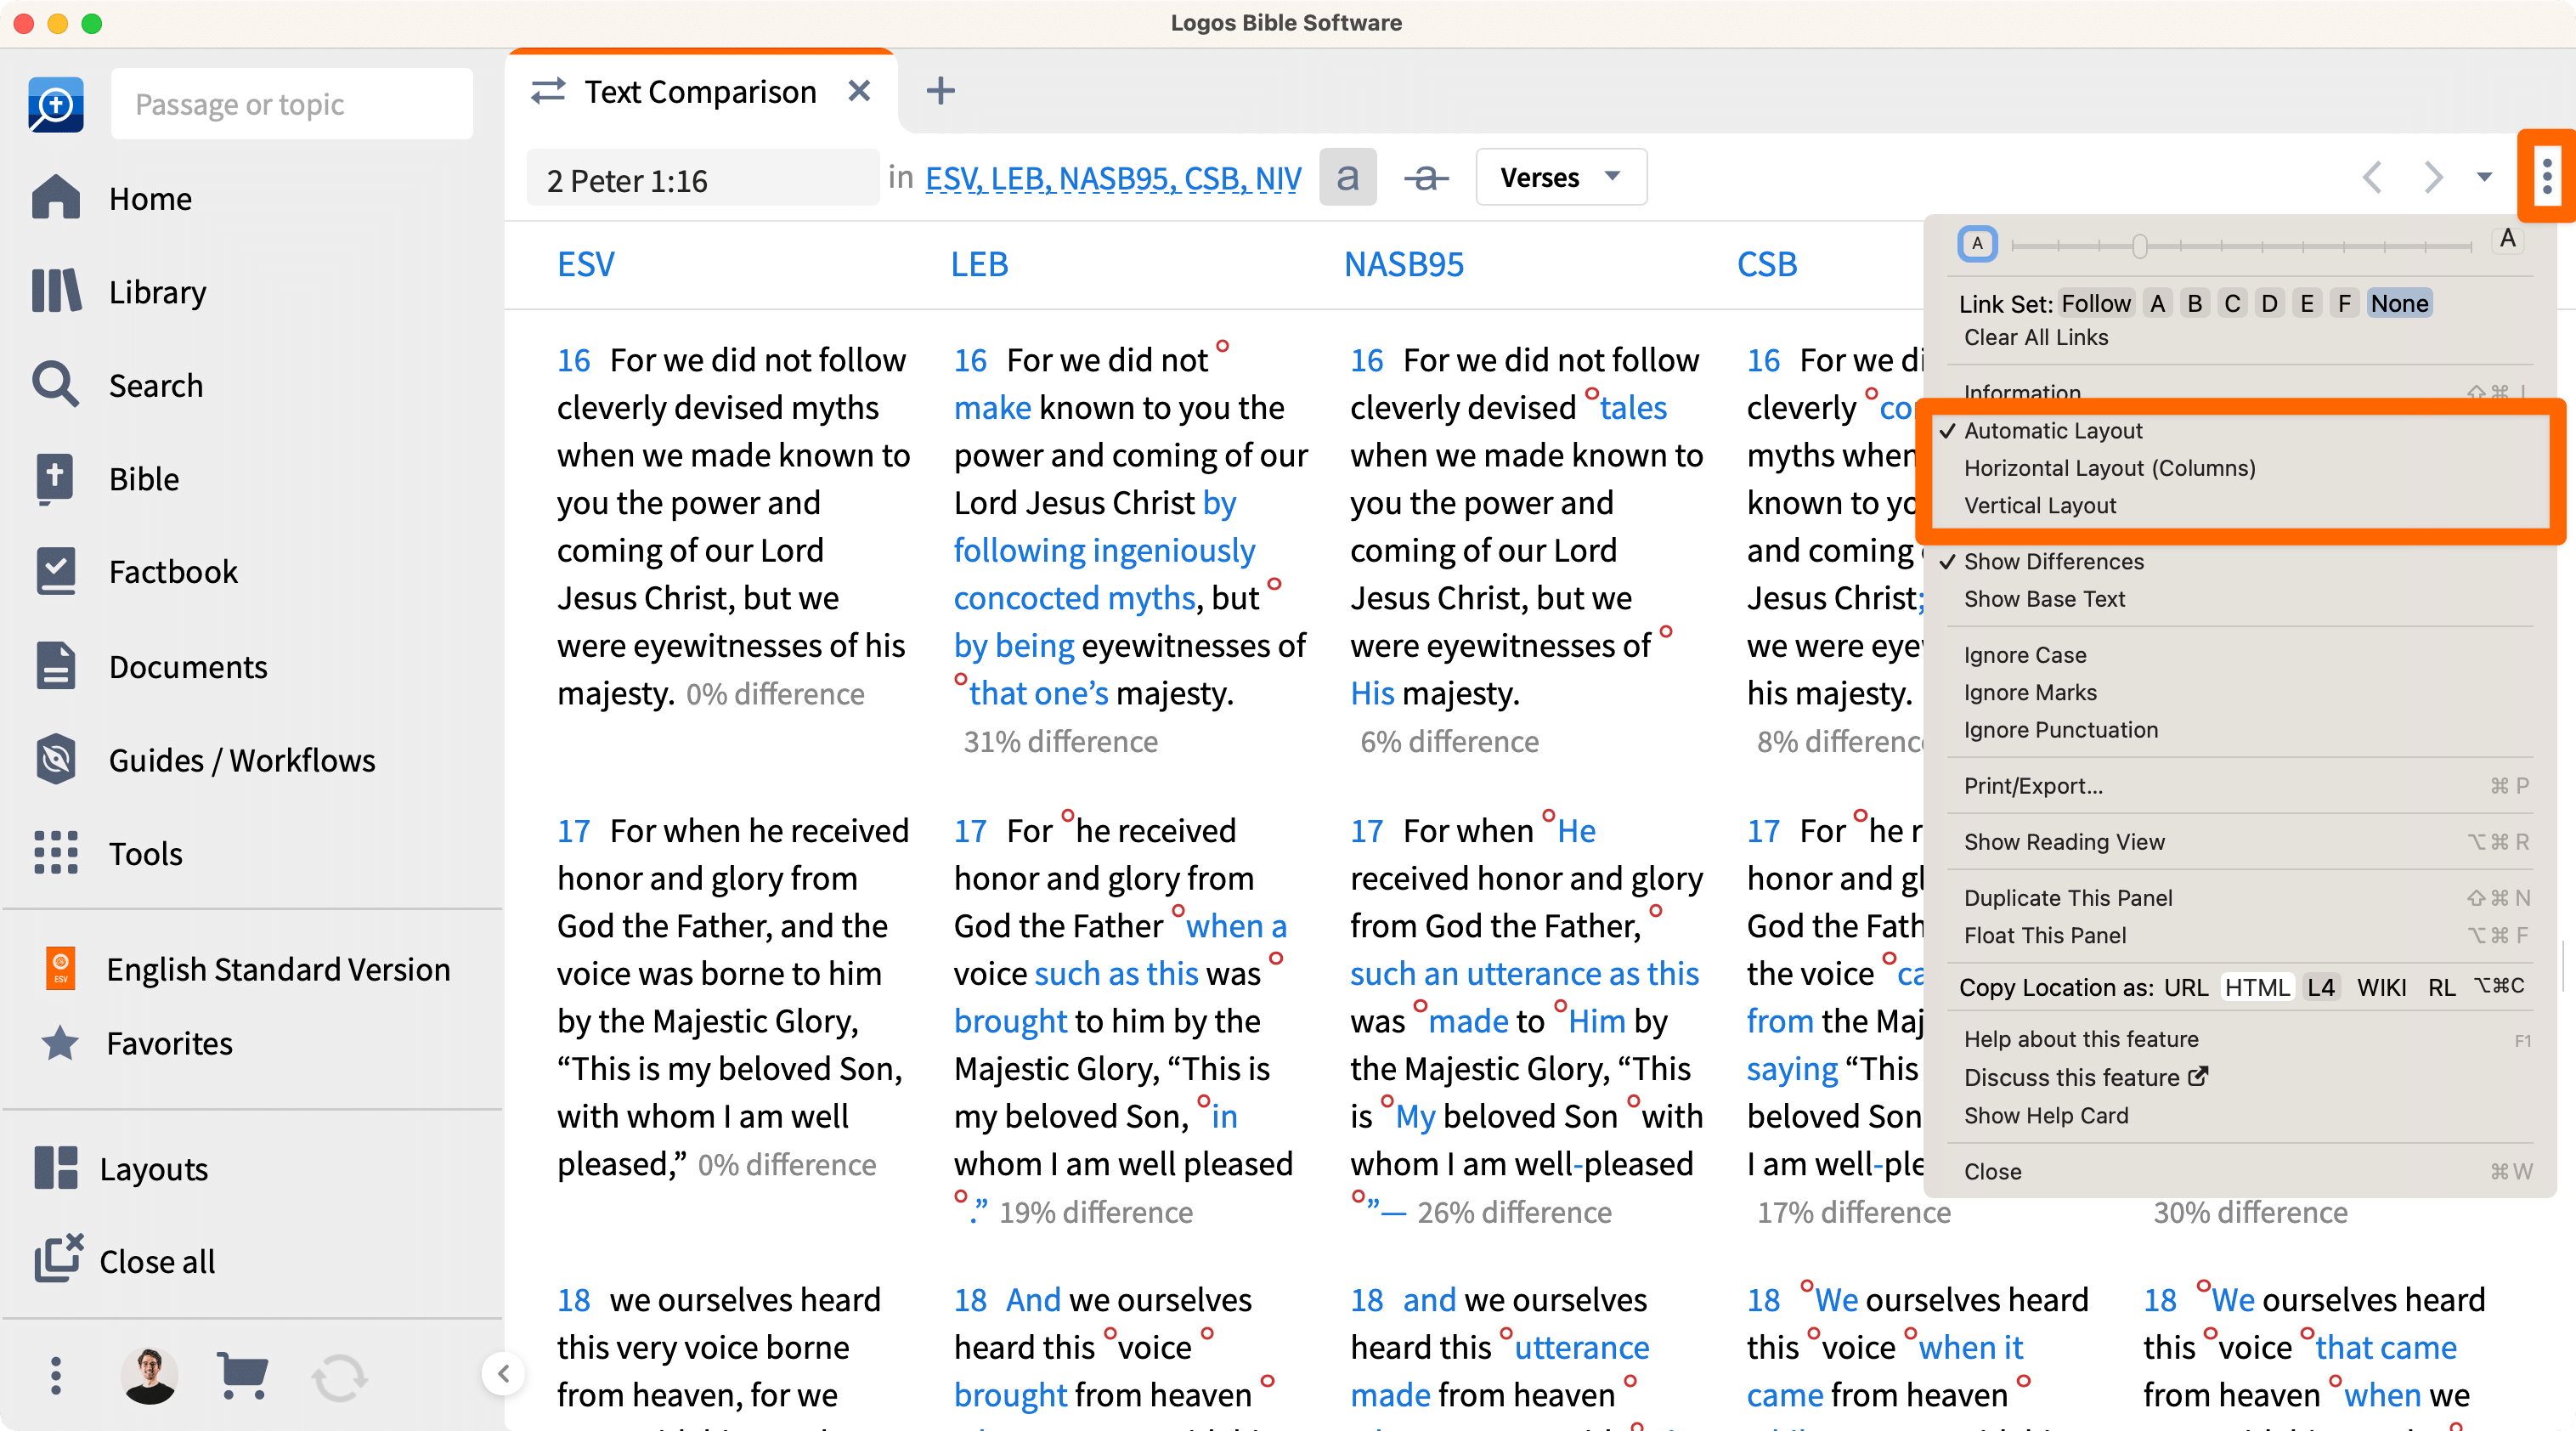2576x1431 pixels.
Task: Click the text size slider handle
Action: 2139,245
